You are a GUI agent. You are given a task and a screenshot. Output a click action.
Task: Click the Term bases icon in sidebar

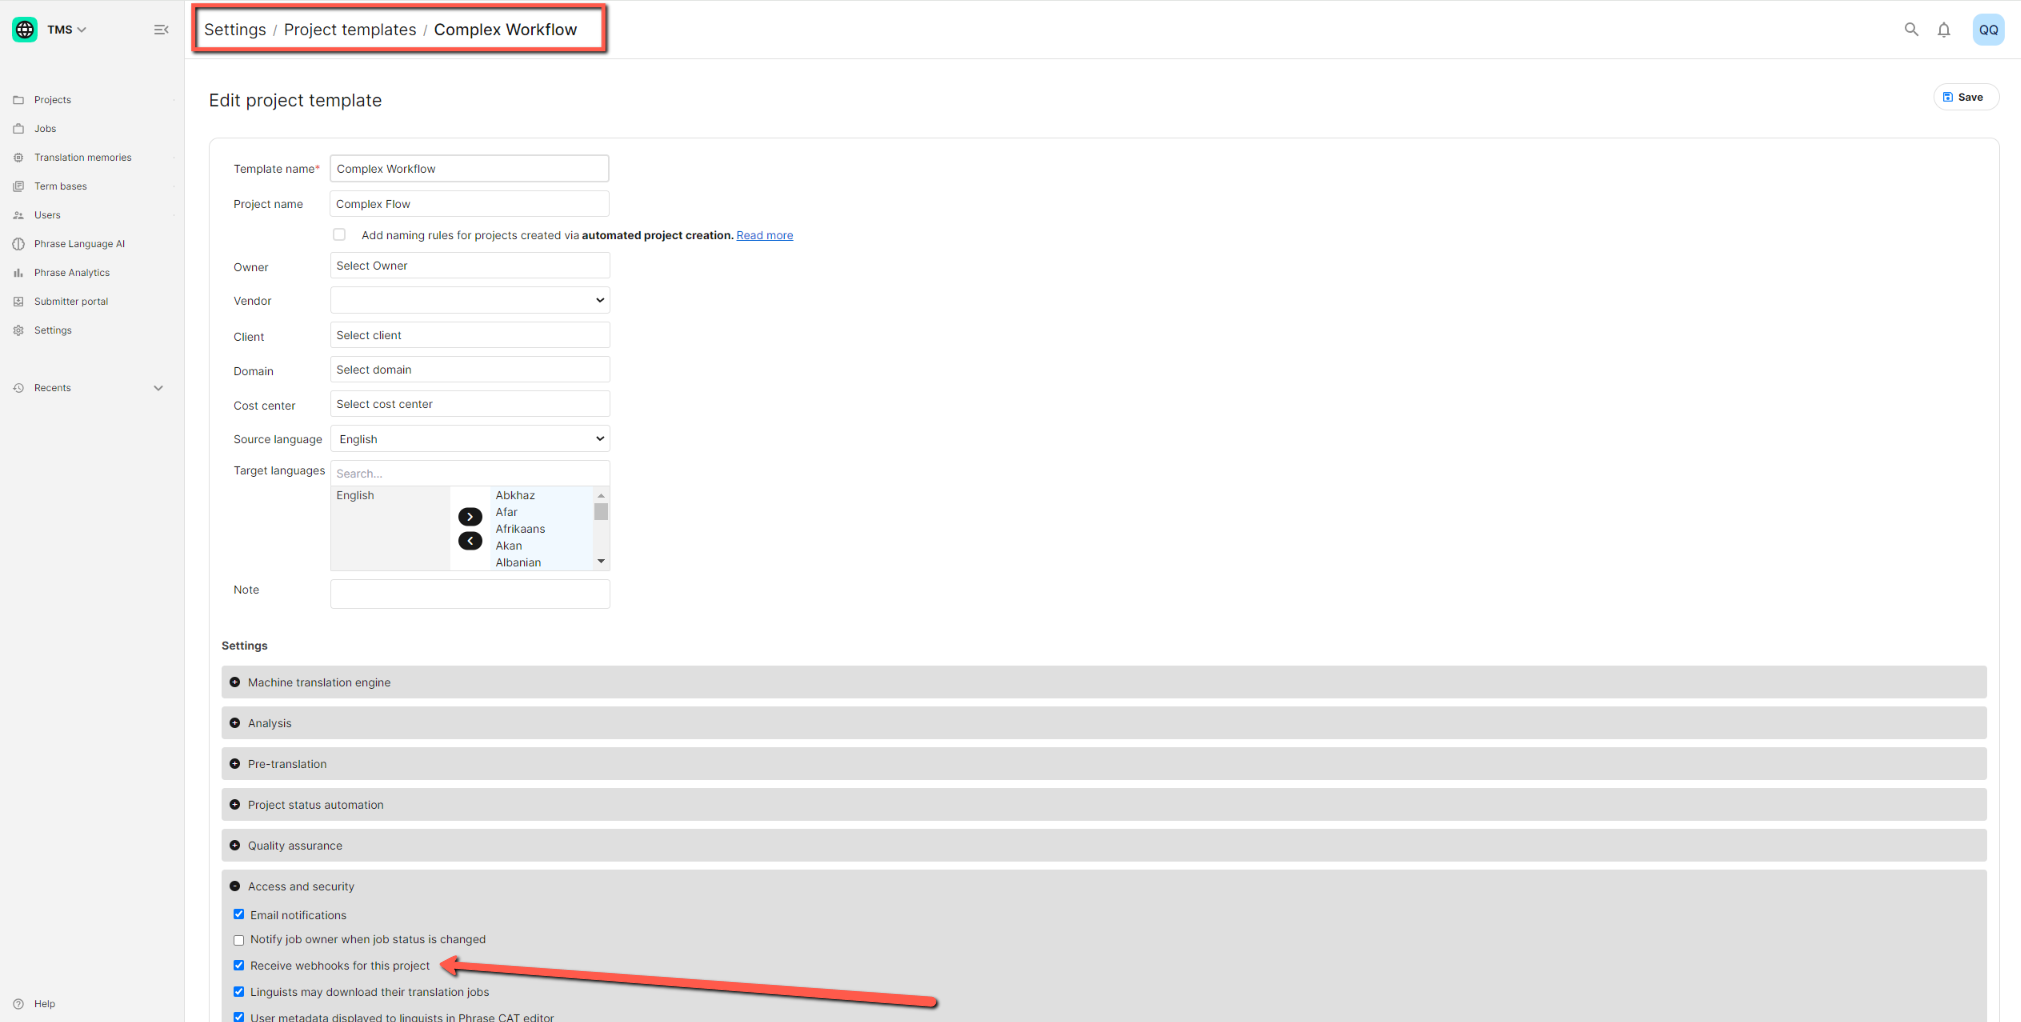18,187
